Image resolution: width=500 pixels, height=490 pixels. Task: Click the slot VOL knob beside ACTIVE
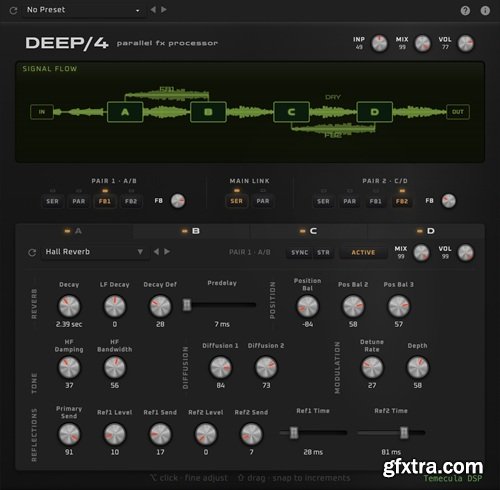click(x=465, y=253)
